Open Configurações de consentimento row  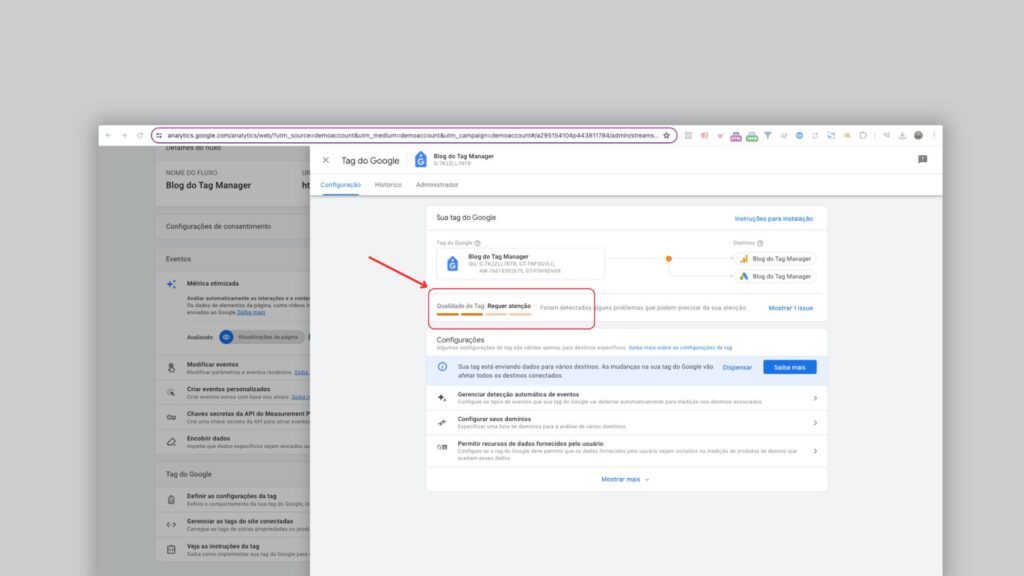pyautogui.click(x=232, y=227)
